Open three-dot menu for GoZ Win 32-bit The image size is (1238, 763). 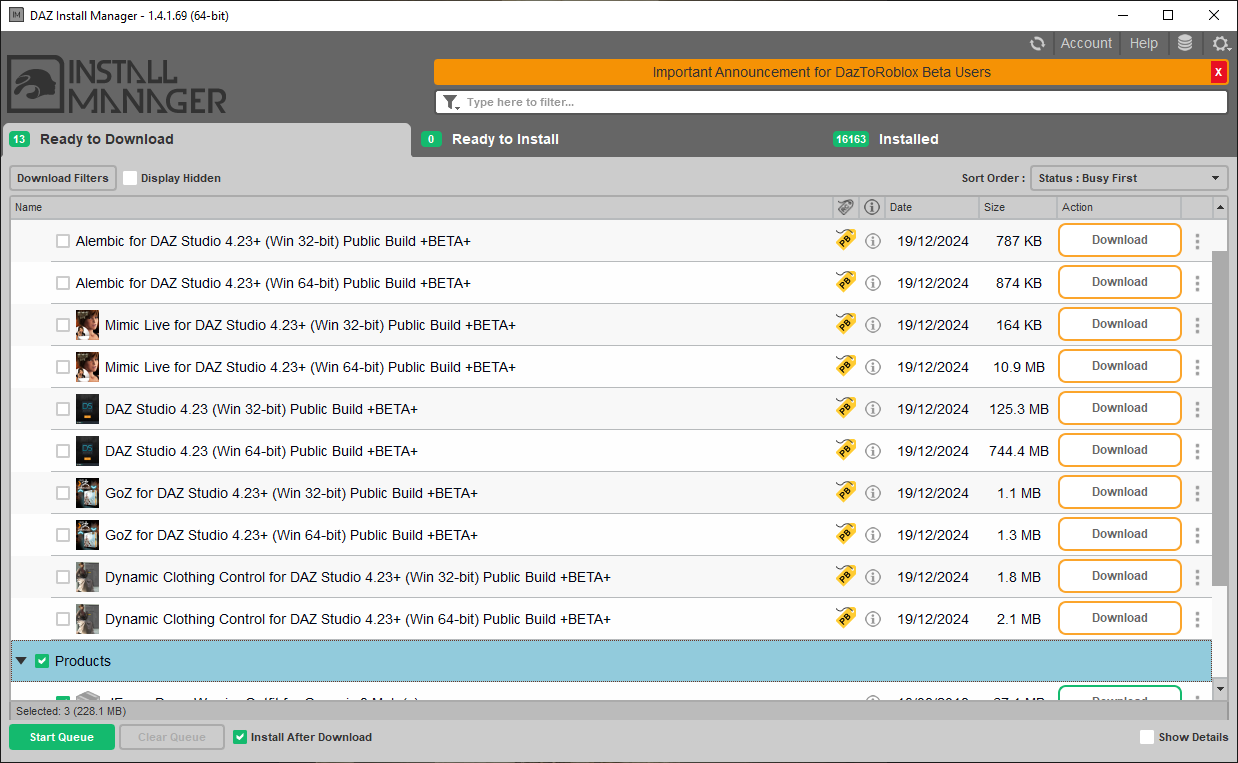(x=1197, y=493)
